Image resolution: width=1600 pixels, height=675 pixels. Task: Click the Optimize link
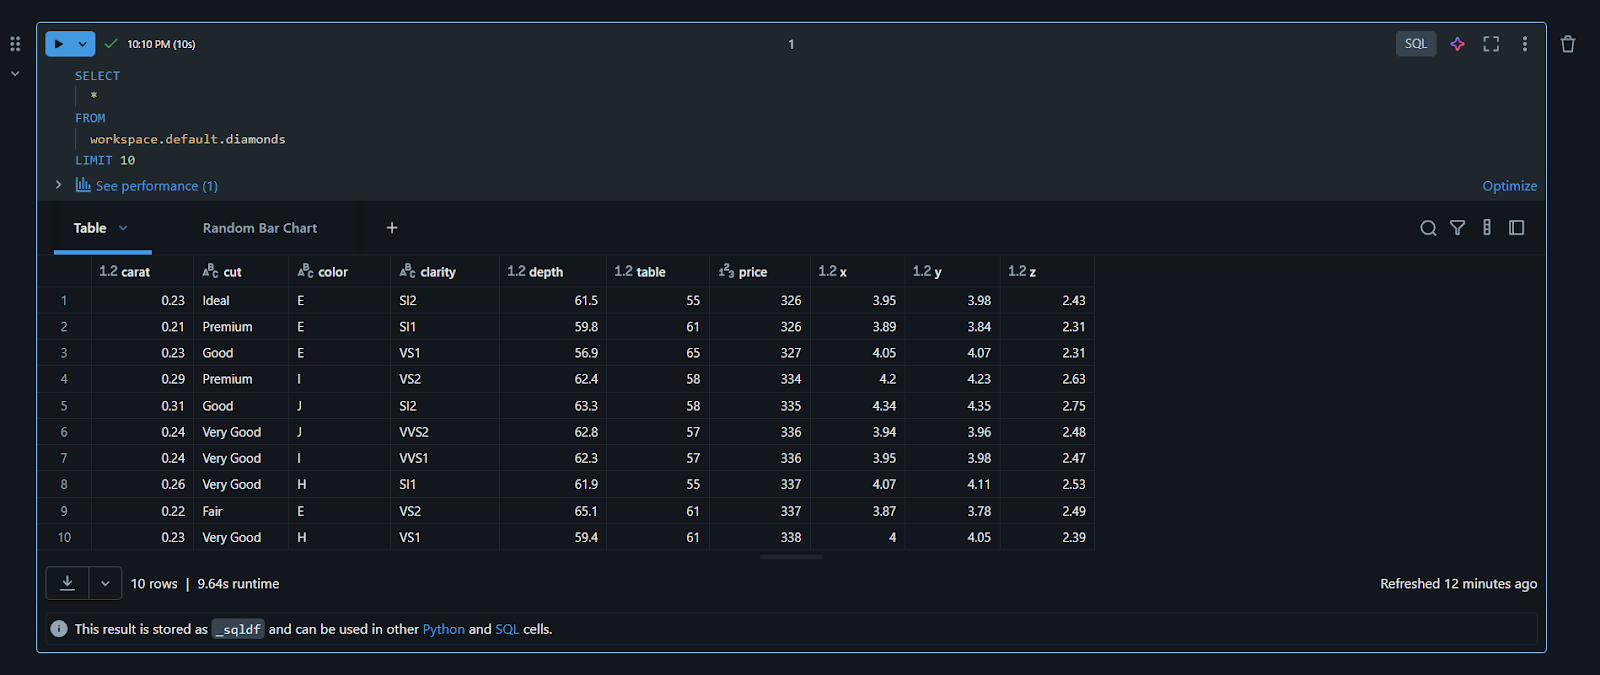[1509, 186]
